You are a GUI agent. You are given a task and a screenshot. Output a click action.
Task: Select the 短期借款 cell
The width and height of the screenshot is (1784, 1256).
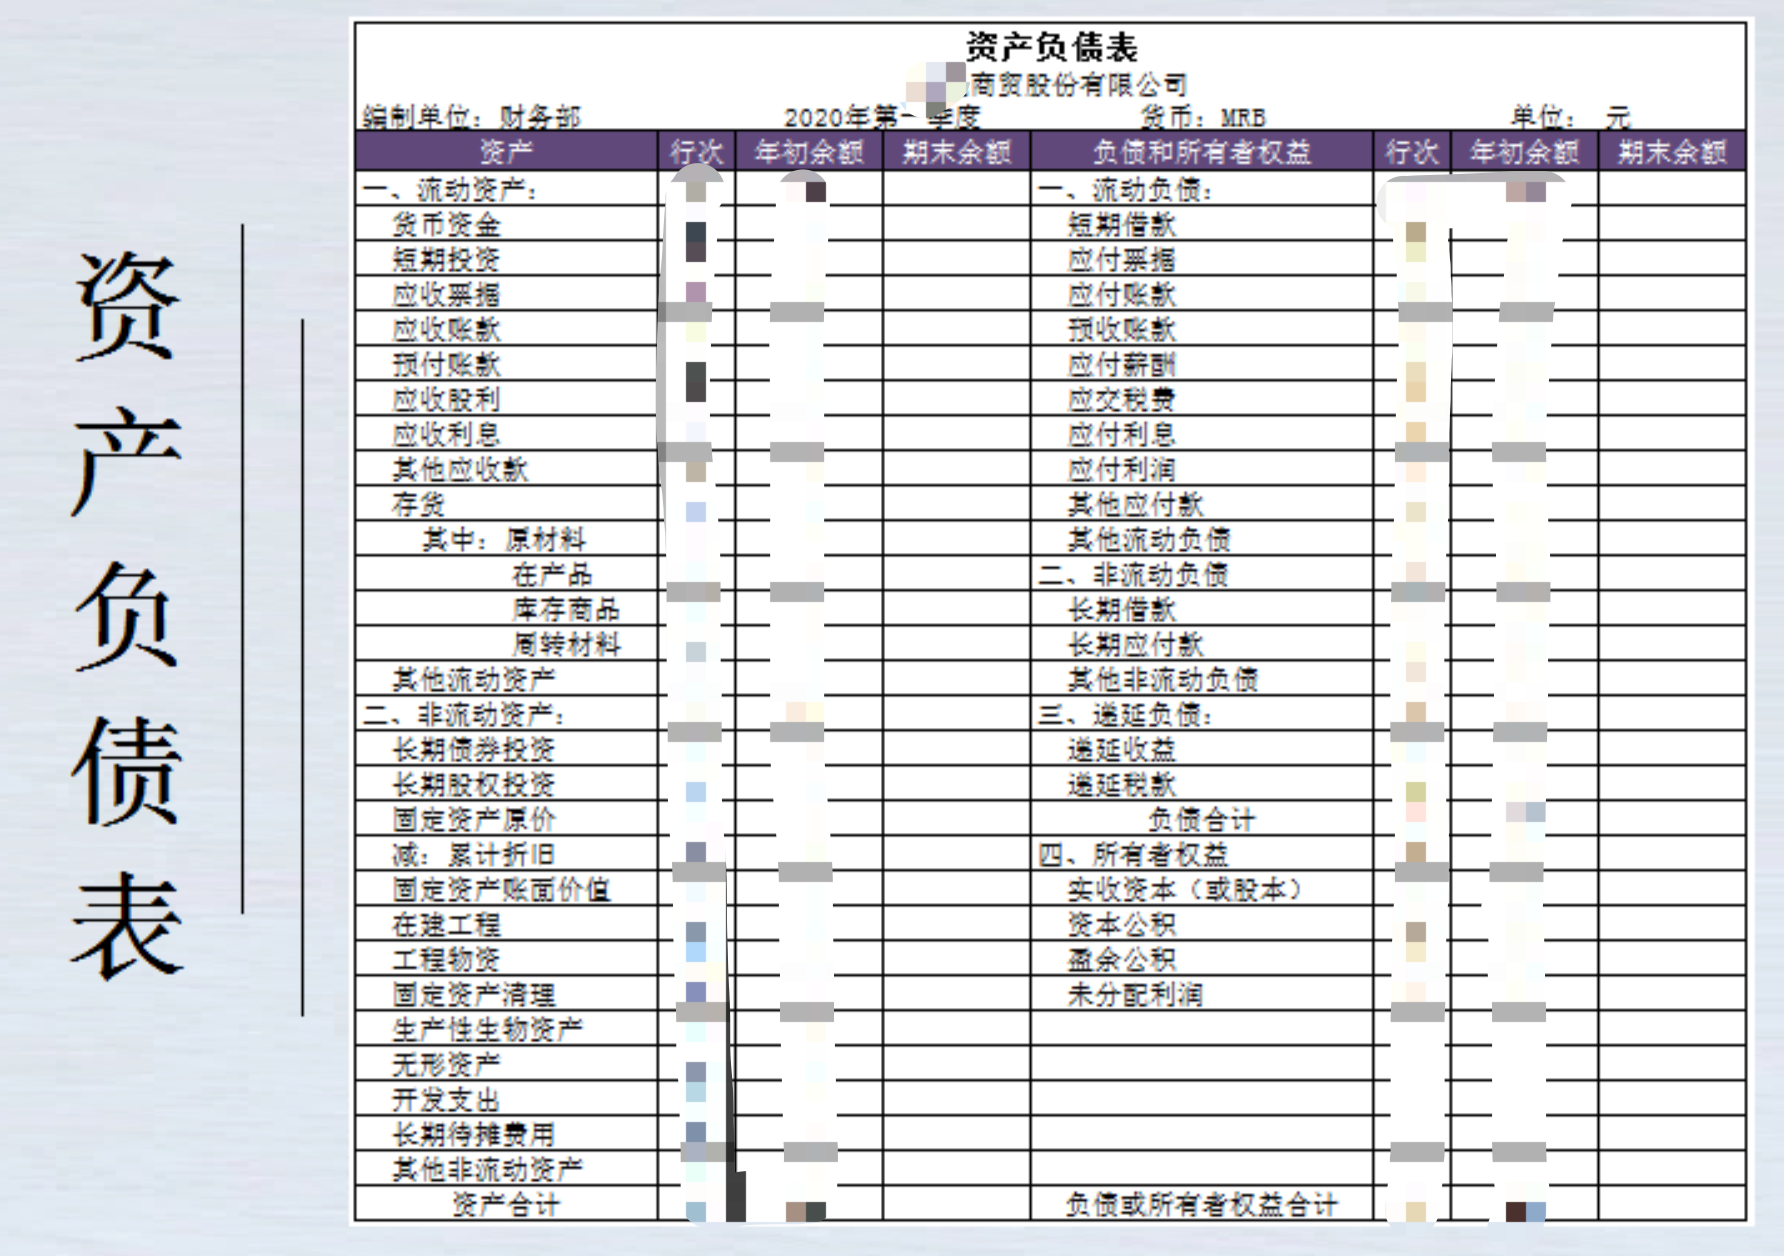tap(1121, 225)
